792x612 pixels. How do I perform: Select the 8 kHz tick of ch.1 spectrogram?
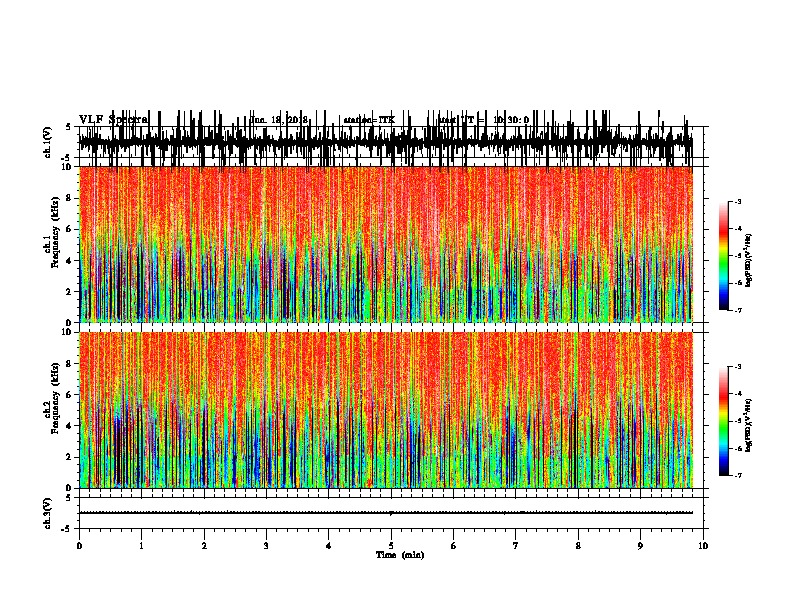pos(69,198)
